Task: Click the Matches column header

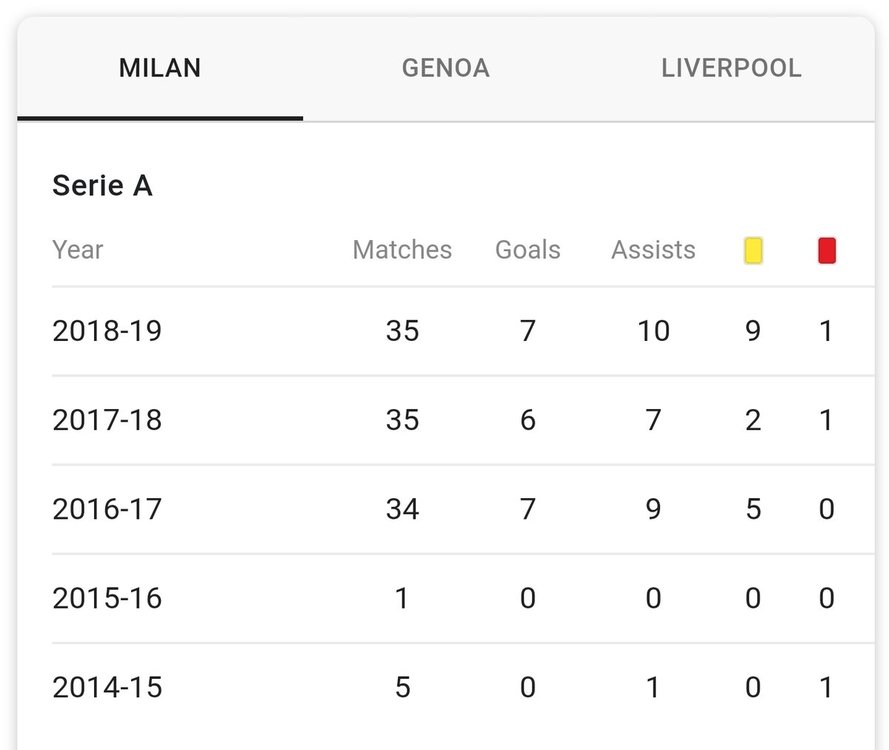Action: [402, 250]
